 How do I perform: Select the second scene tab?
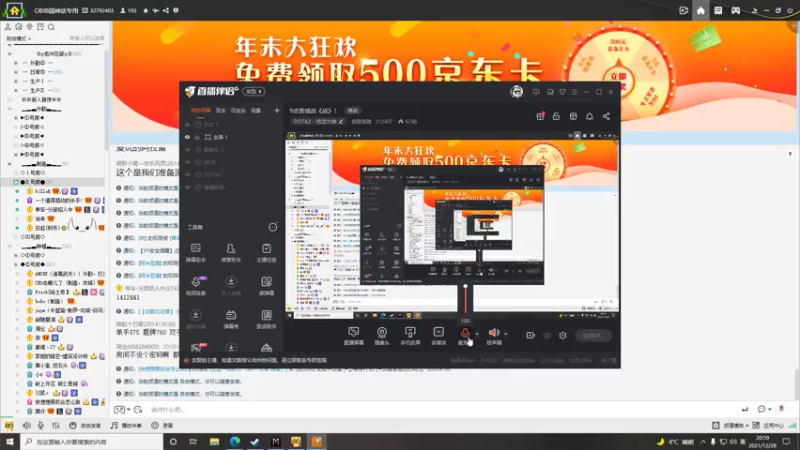coord(220,110)
